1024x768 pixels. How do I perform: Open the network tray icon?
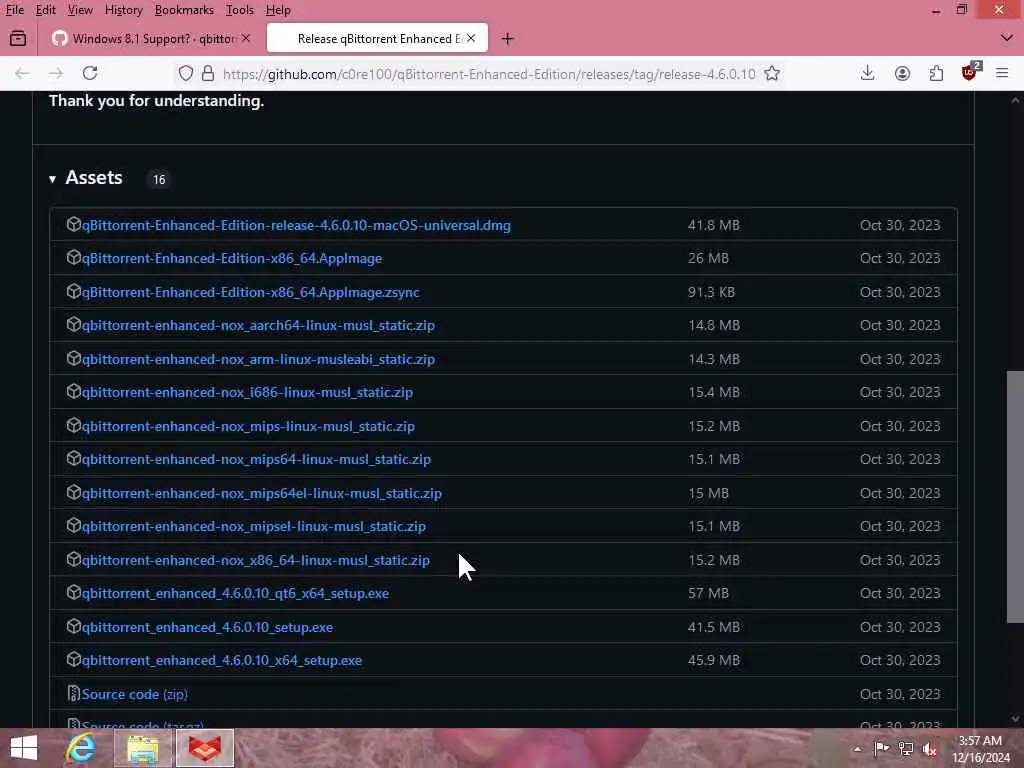coord(906,749)
